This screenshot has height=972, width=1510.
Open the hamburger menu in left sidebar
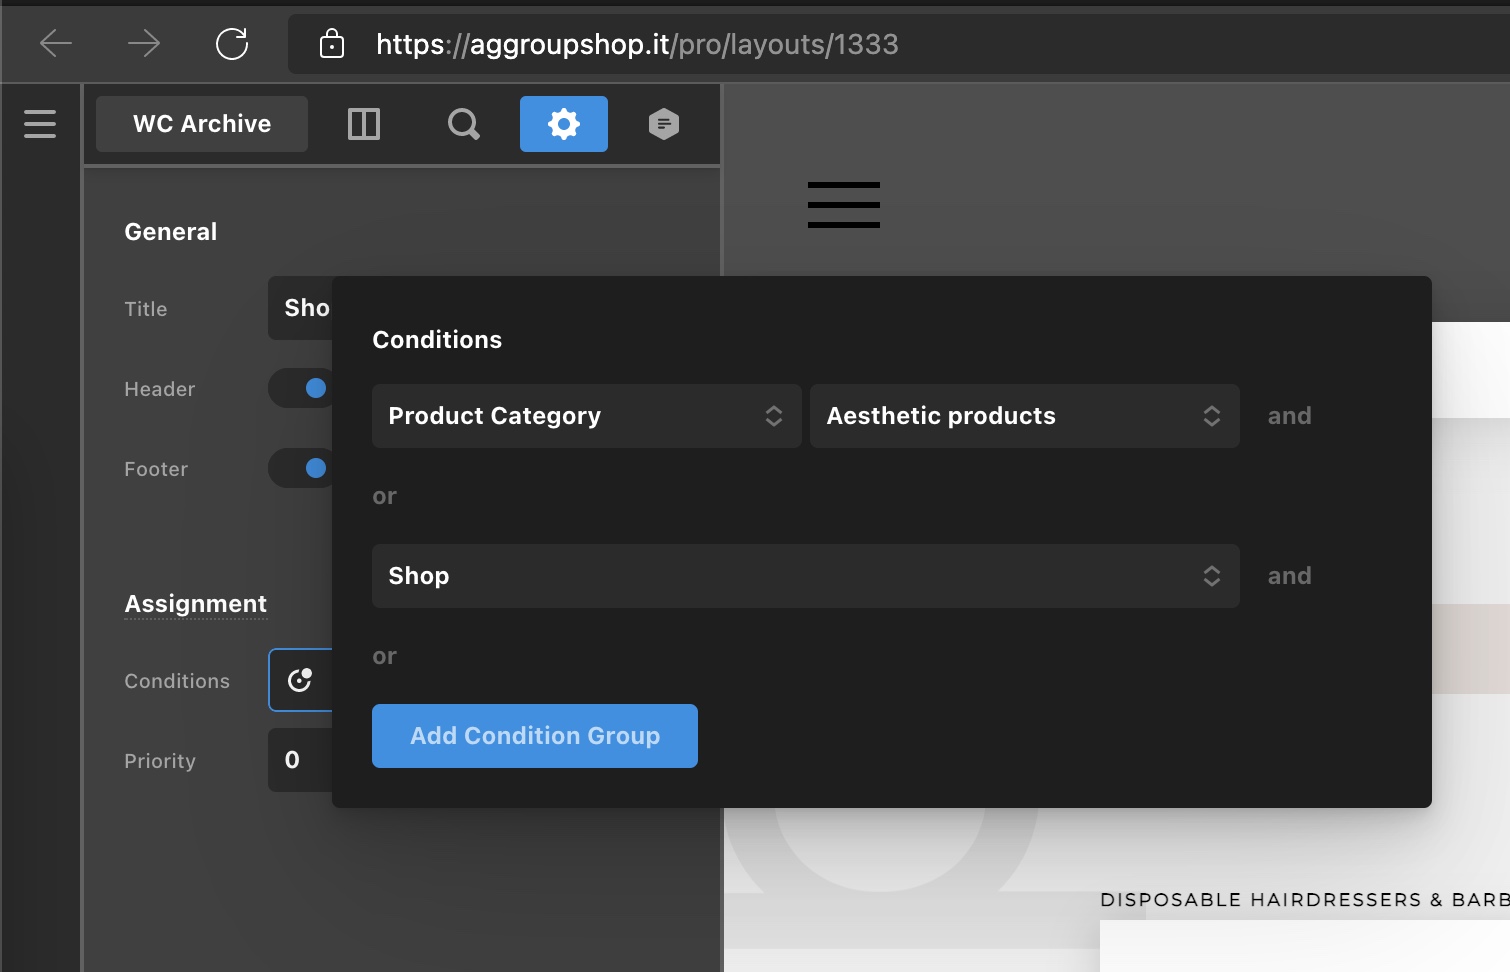(x=40, y=124)
